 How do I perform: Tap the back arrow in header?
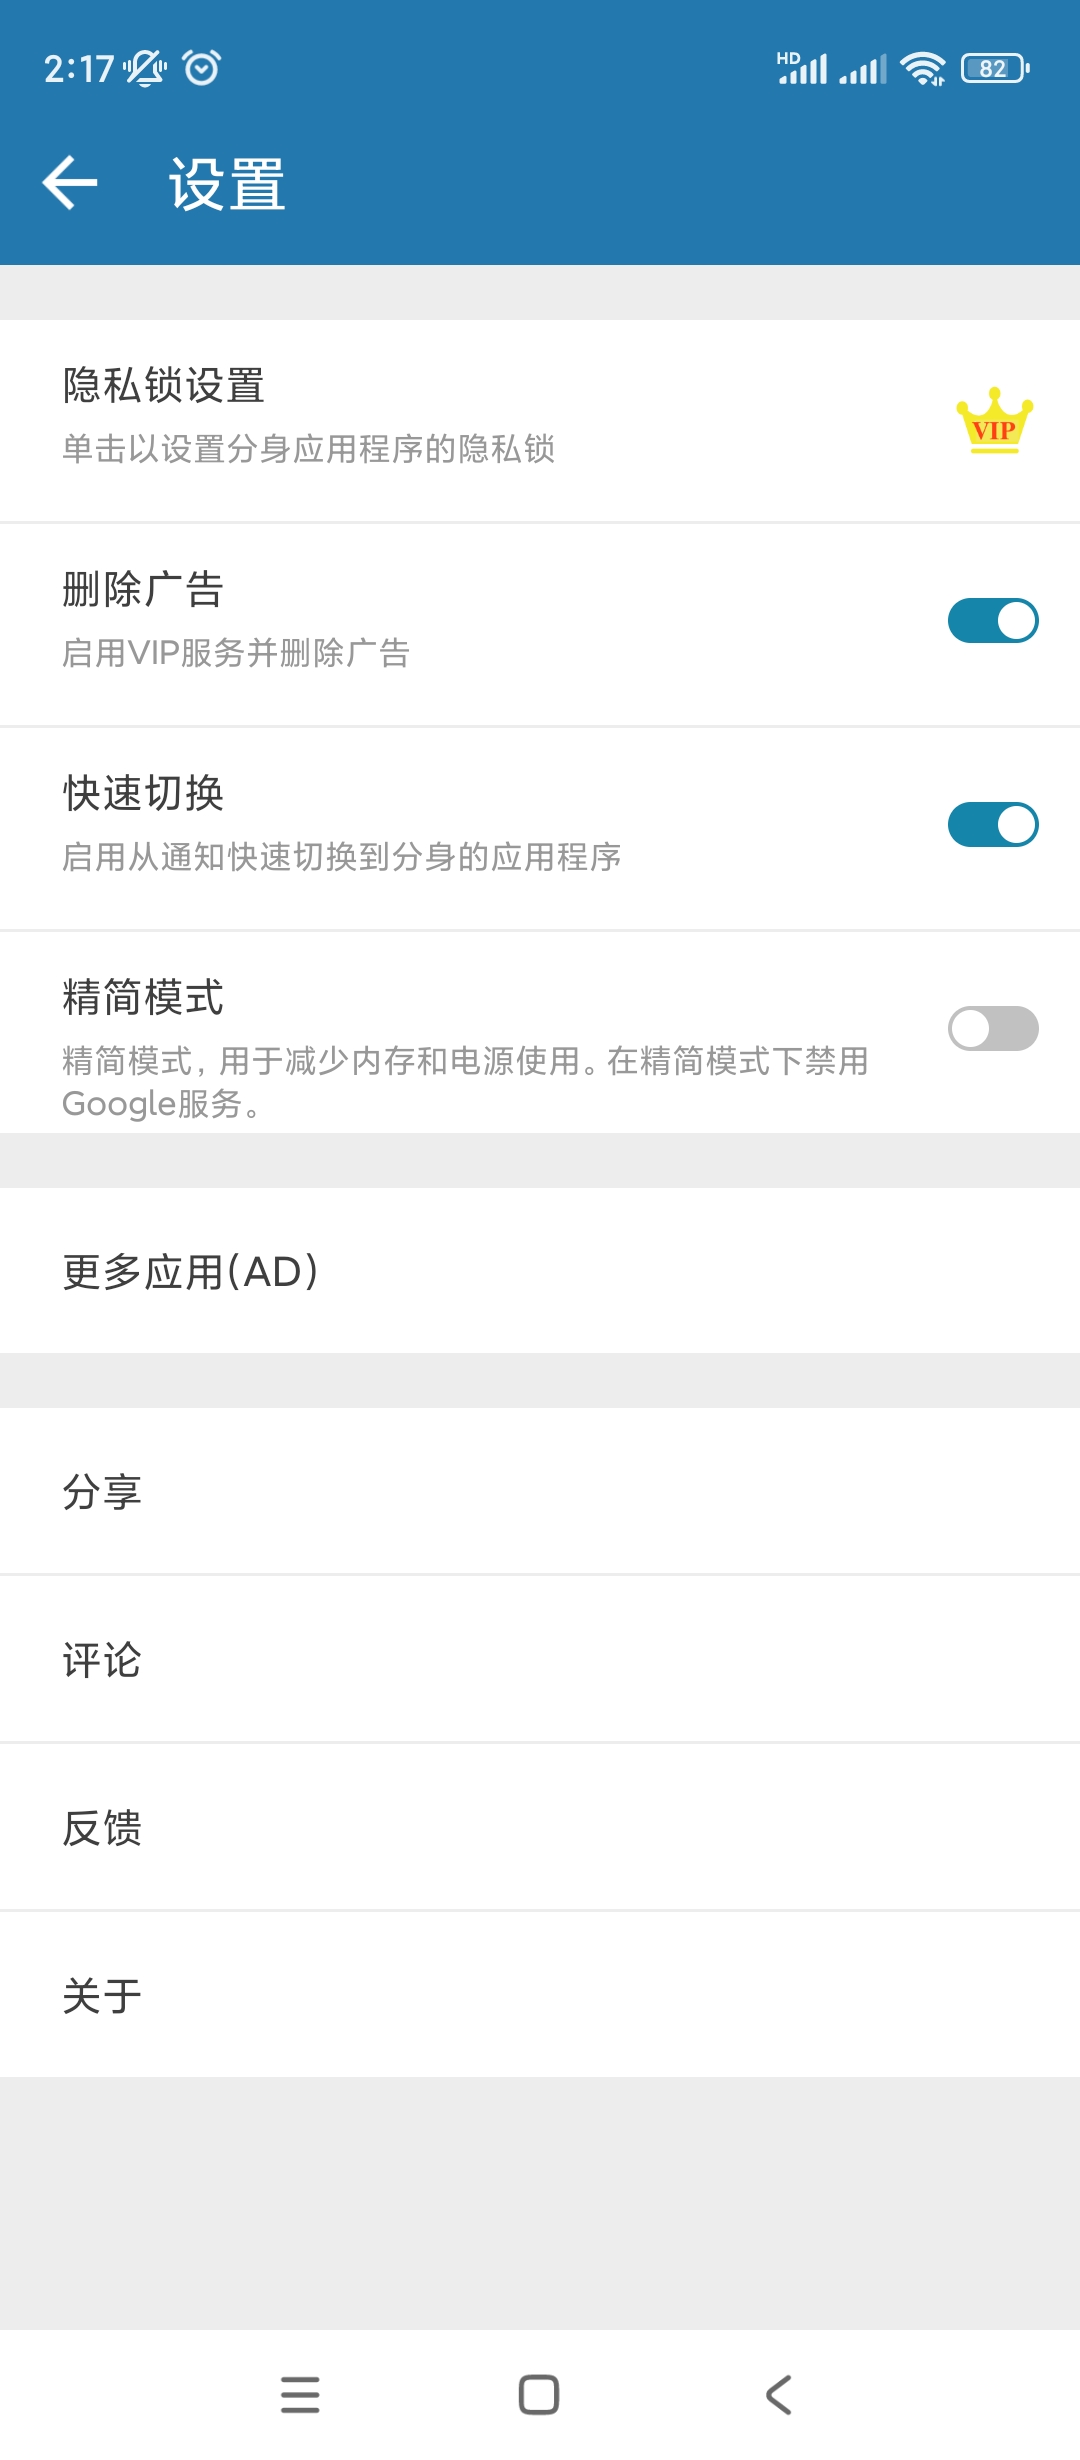click(70, 183)
